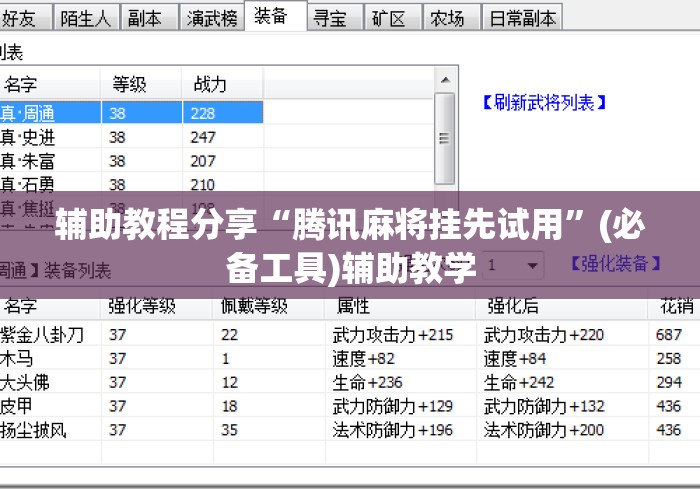The width and height of the screenshot is (700, 490).
Task: Click the cost value 687
Action: (x=669, y=335)
